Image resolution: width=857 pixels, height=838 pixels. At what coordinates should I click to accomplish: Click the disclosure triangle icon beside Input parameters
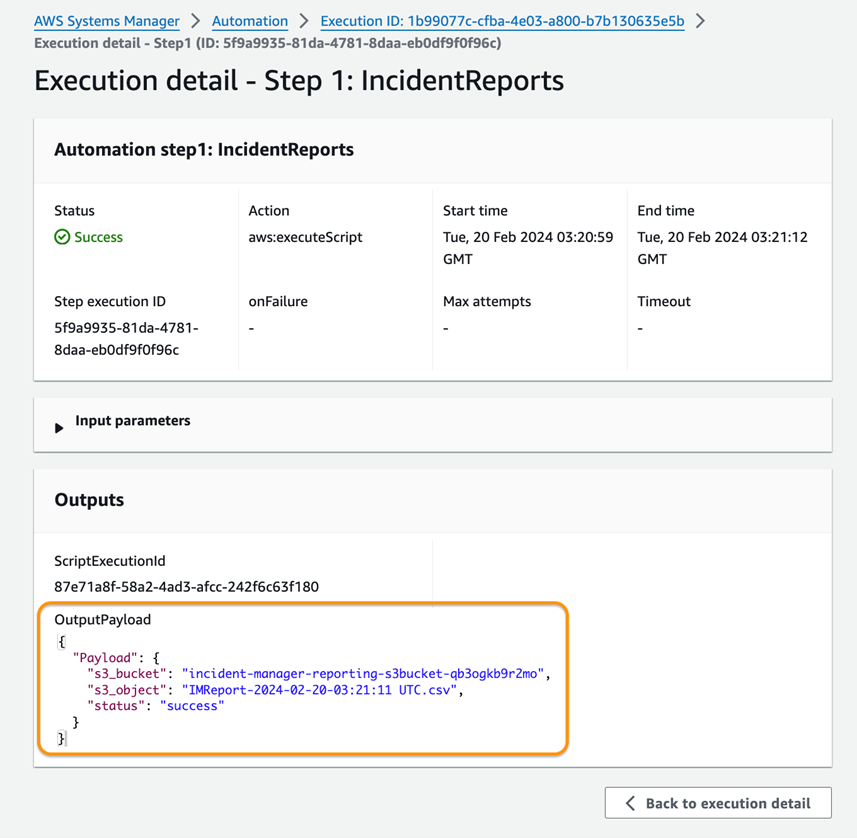(x=60, y=422)
